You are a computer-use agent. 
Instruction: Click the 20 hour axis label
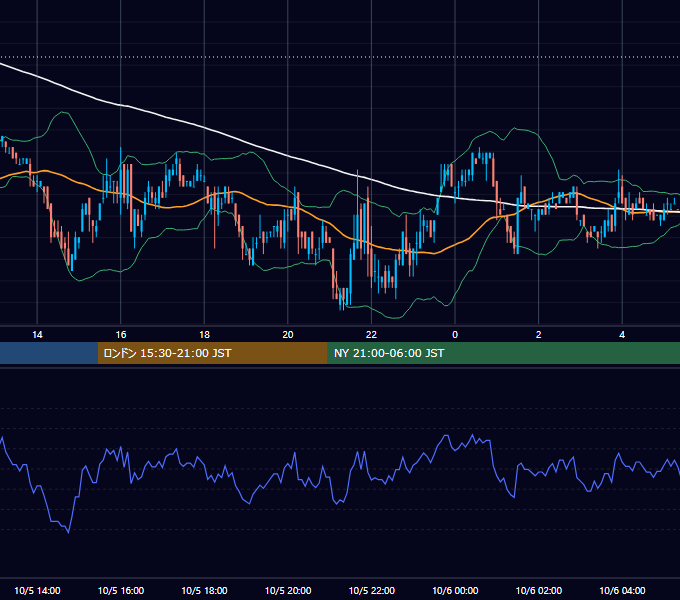288,335
